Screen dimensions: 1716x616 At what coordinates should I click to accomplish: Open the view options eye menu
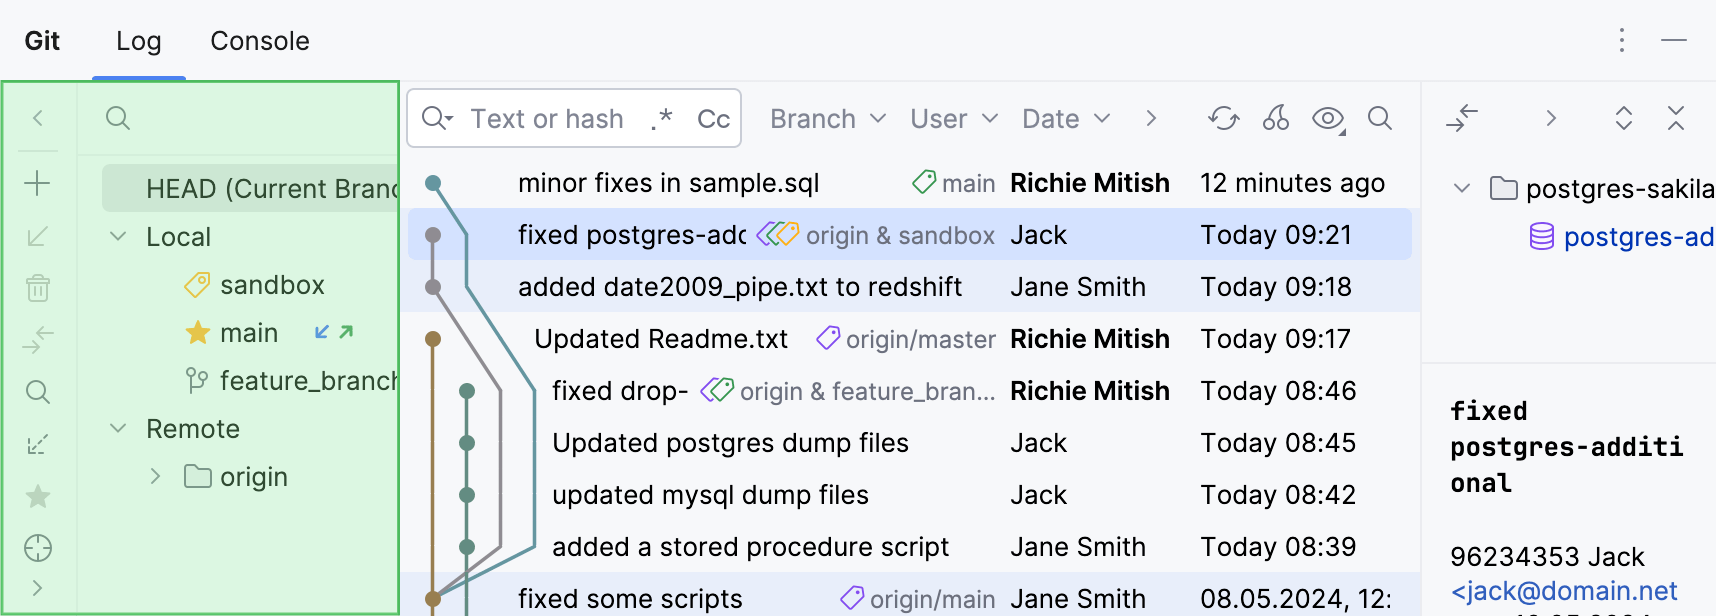pyautogui.click(x=1328, y=119)
